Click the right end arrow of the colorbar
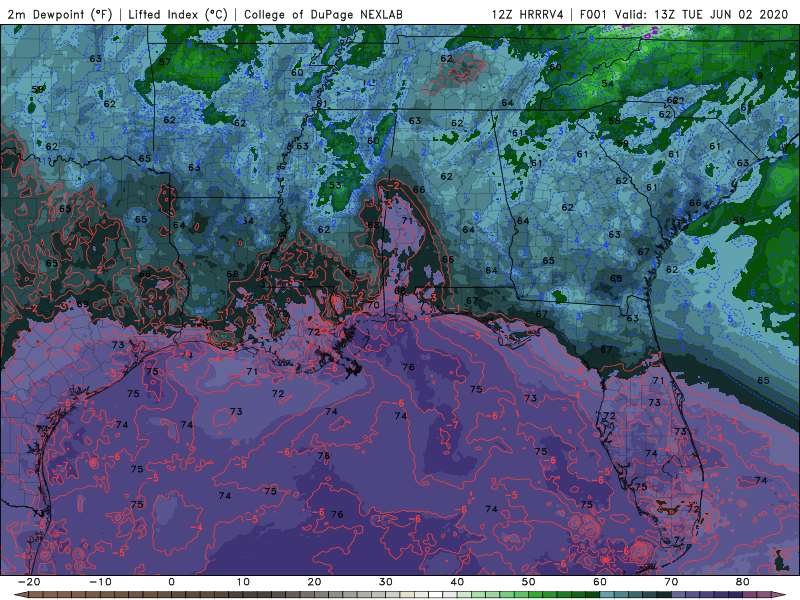This screenshot has height=600, width=800. pyautogui.click(x=781, y=595)
